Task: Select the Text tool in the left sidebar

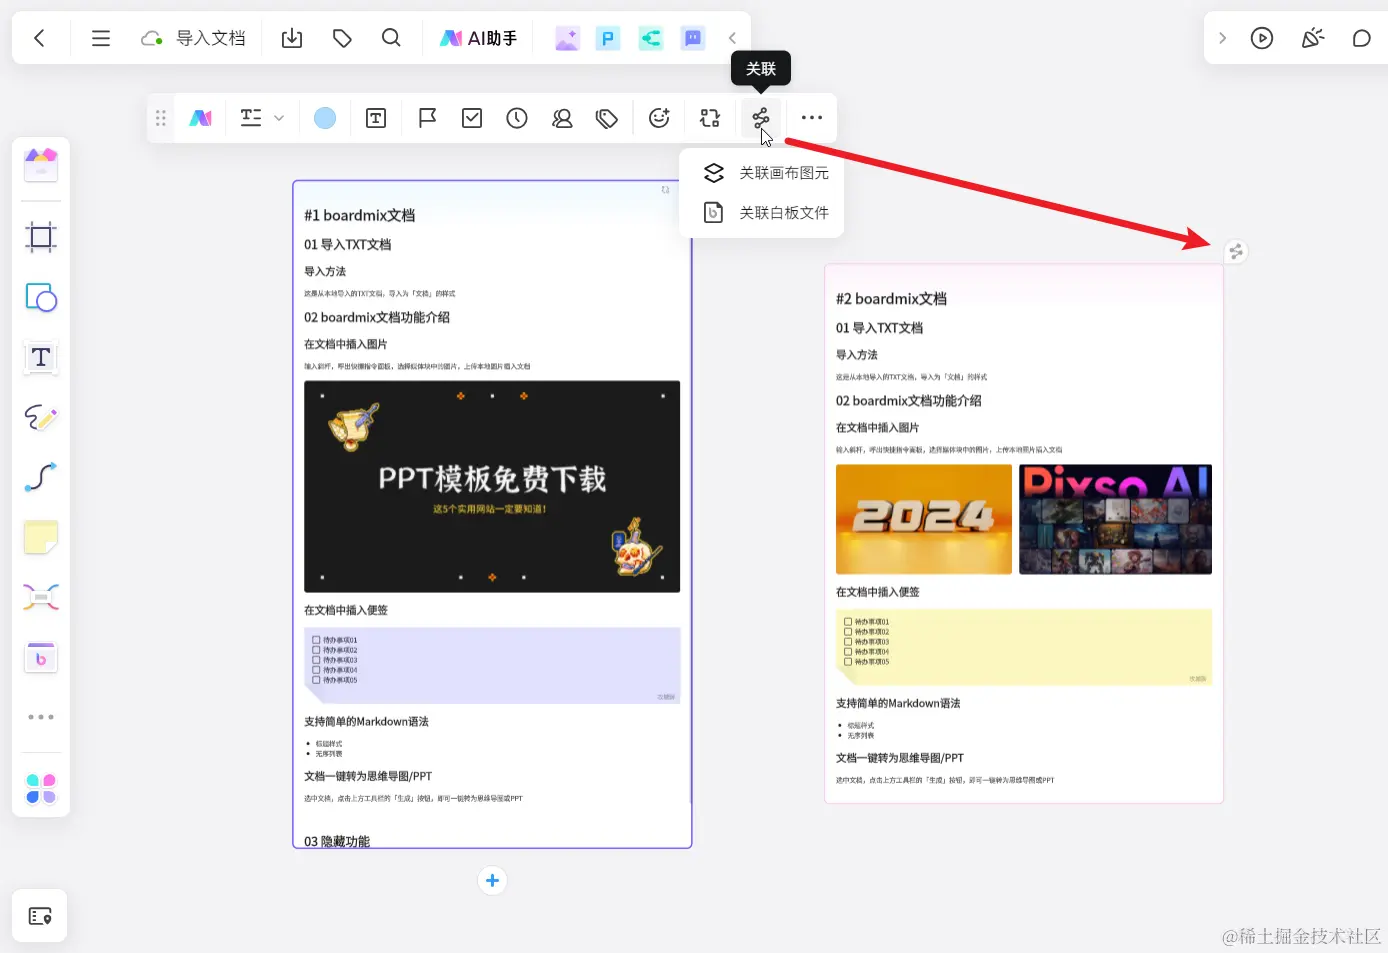Action: [40, 358]
